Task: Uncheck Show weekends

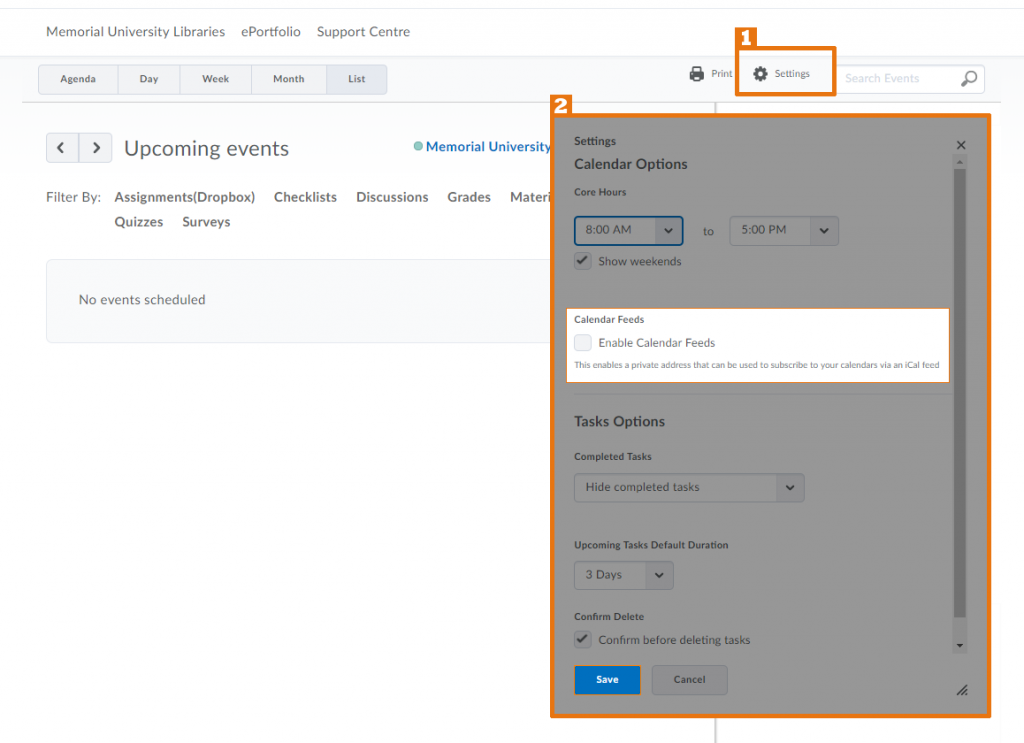Action: tap(582, 261)
